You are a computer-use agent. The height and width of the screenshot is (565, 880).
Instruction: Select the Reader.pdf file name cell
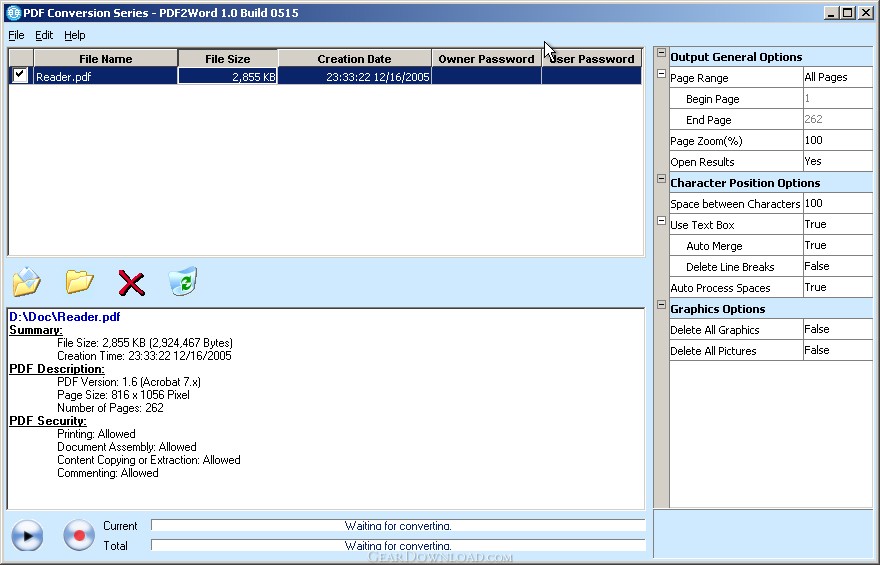point(106,76)
